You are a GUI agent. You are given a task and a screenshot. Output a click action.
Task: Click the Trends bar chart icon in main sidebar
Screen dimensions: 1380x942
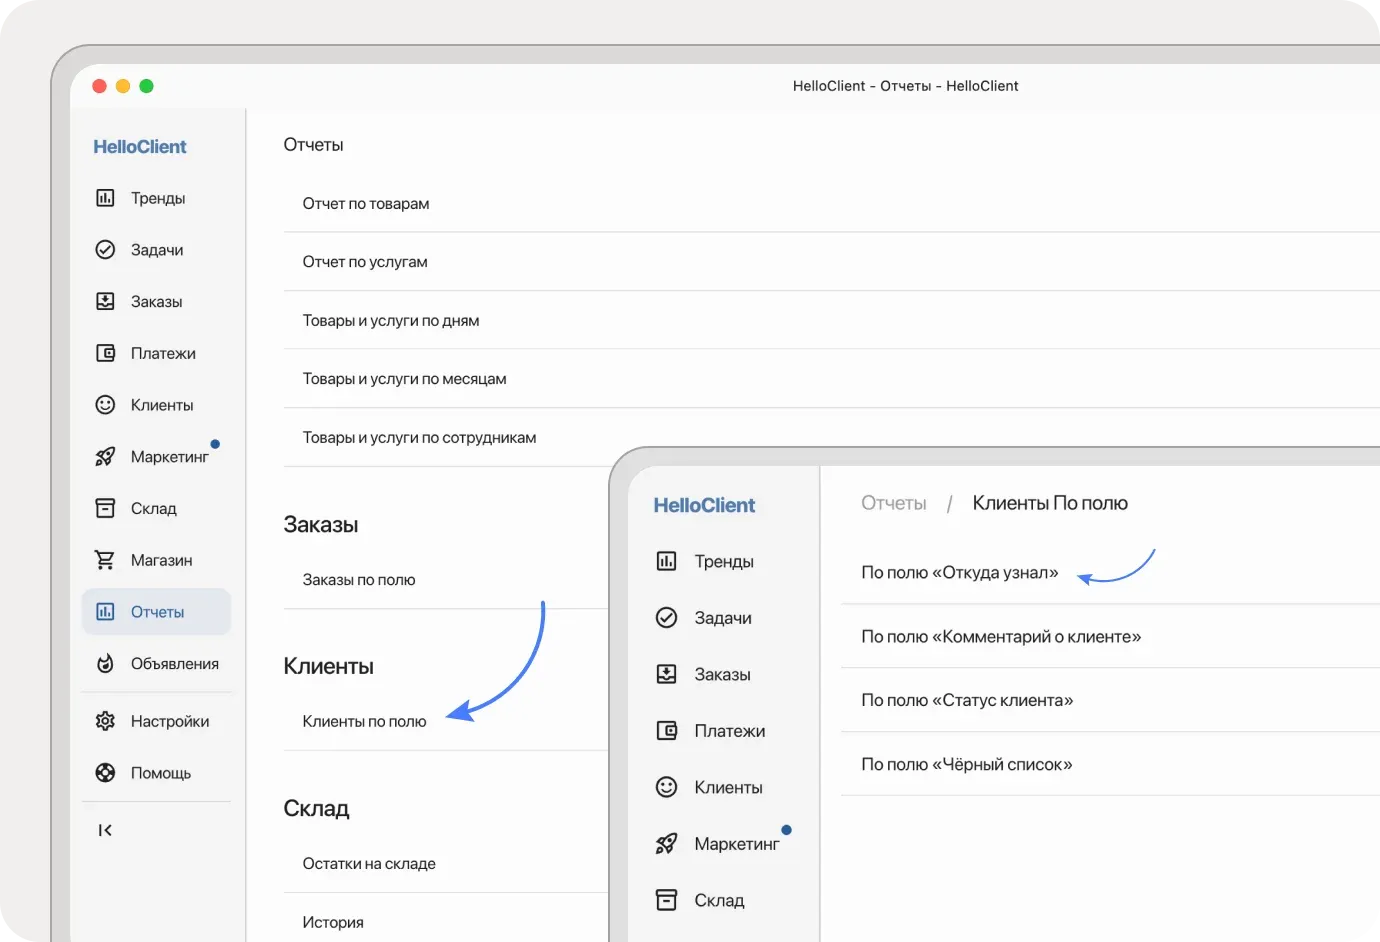pyautogui.click(x=105, y=198)
